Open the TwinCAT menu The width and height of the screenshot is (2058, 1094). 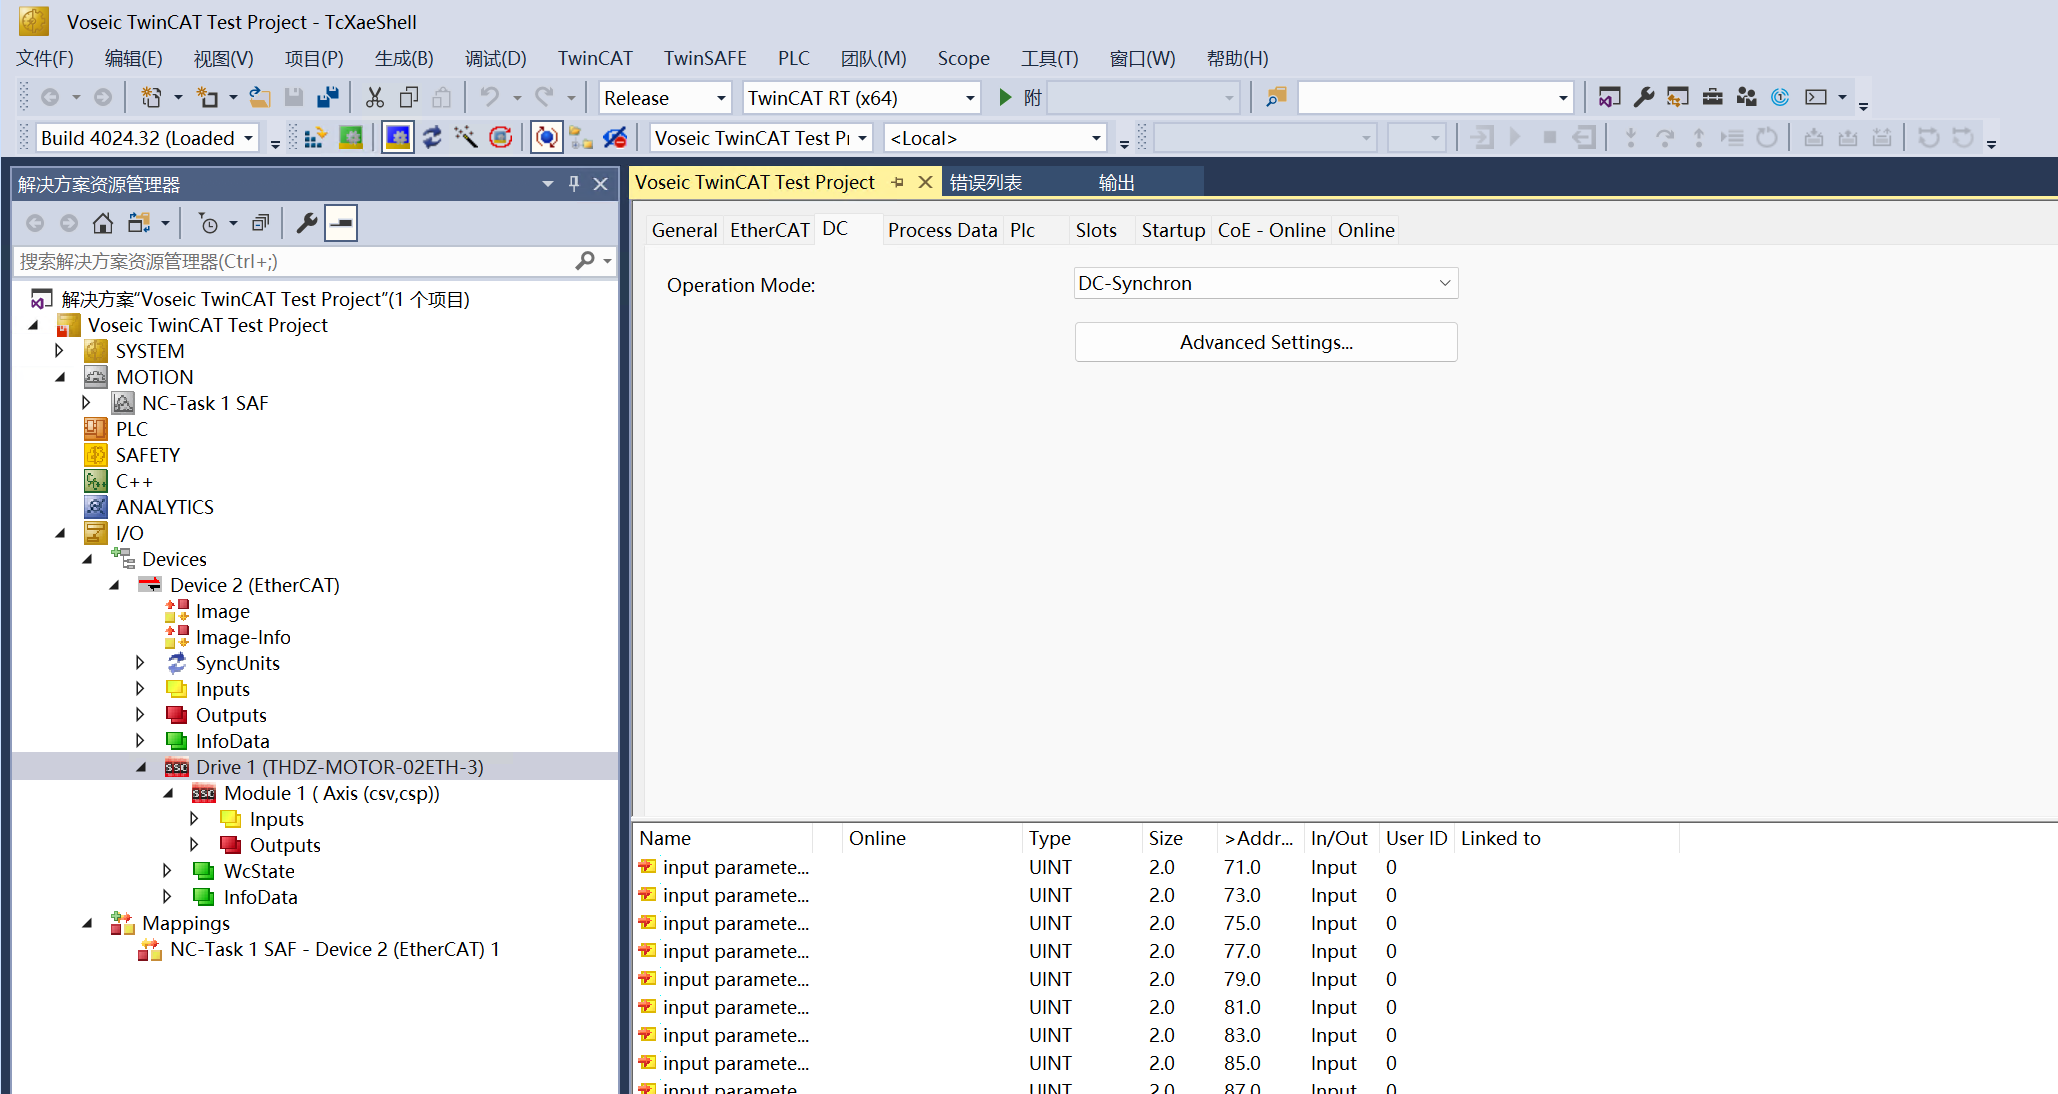[595, 58]
